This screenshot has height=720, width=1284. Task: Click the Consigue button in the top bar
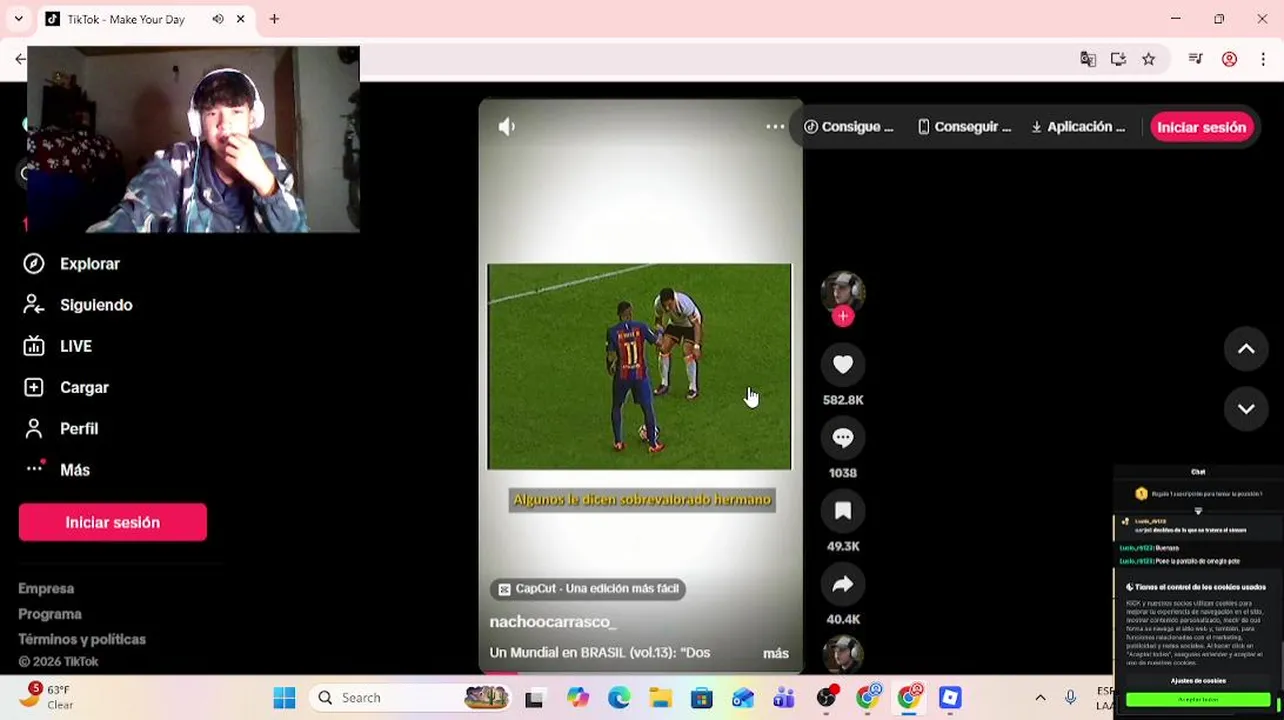pyautogui.click(x=849, y=127)
